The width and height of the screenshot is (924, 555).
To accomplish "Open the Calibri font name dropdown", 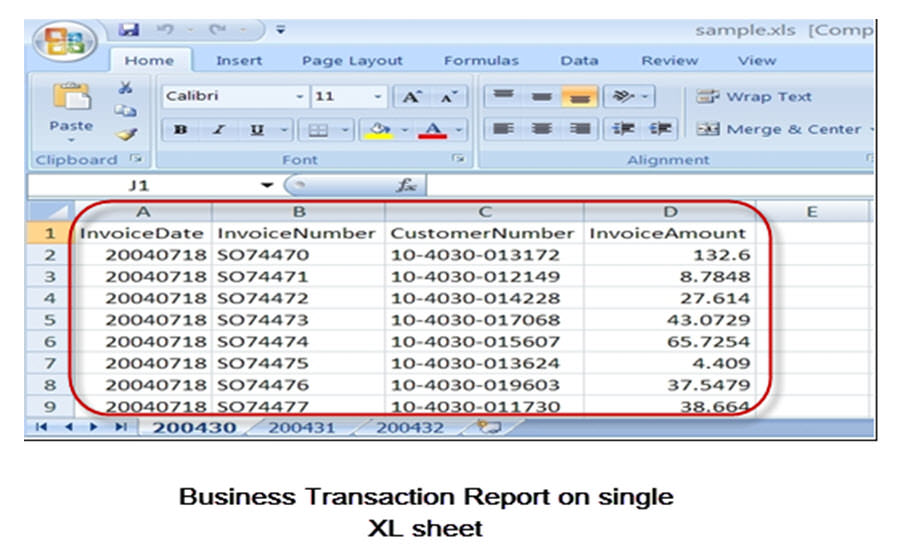I will click(x=300, y=97).
